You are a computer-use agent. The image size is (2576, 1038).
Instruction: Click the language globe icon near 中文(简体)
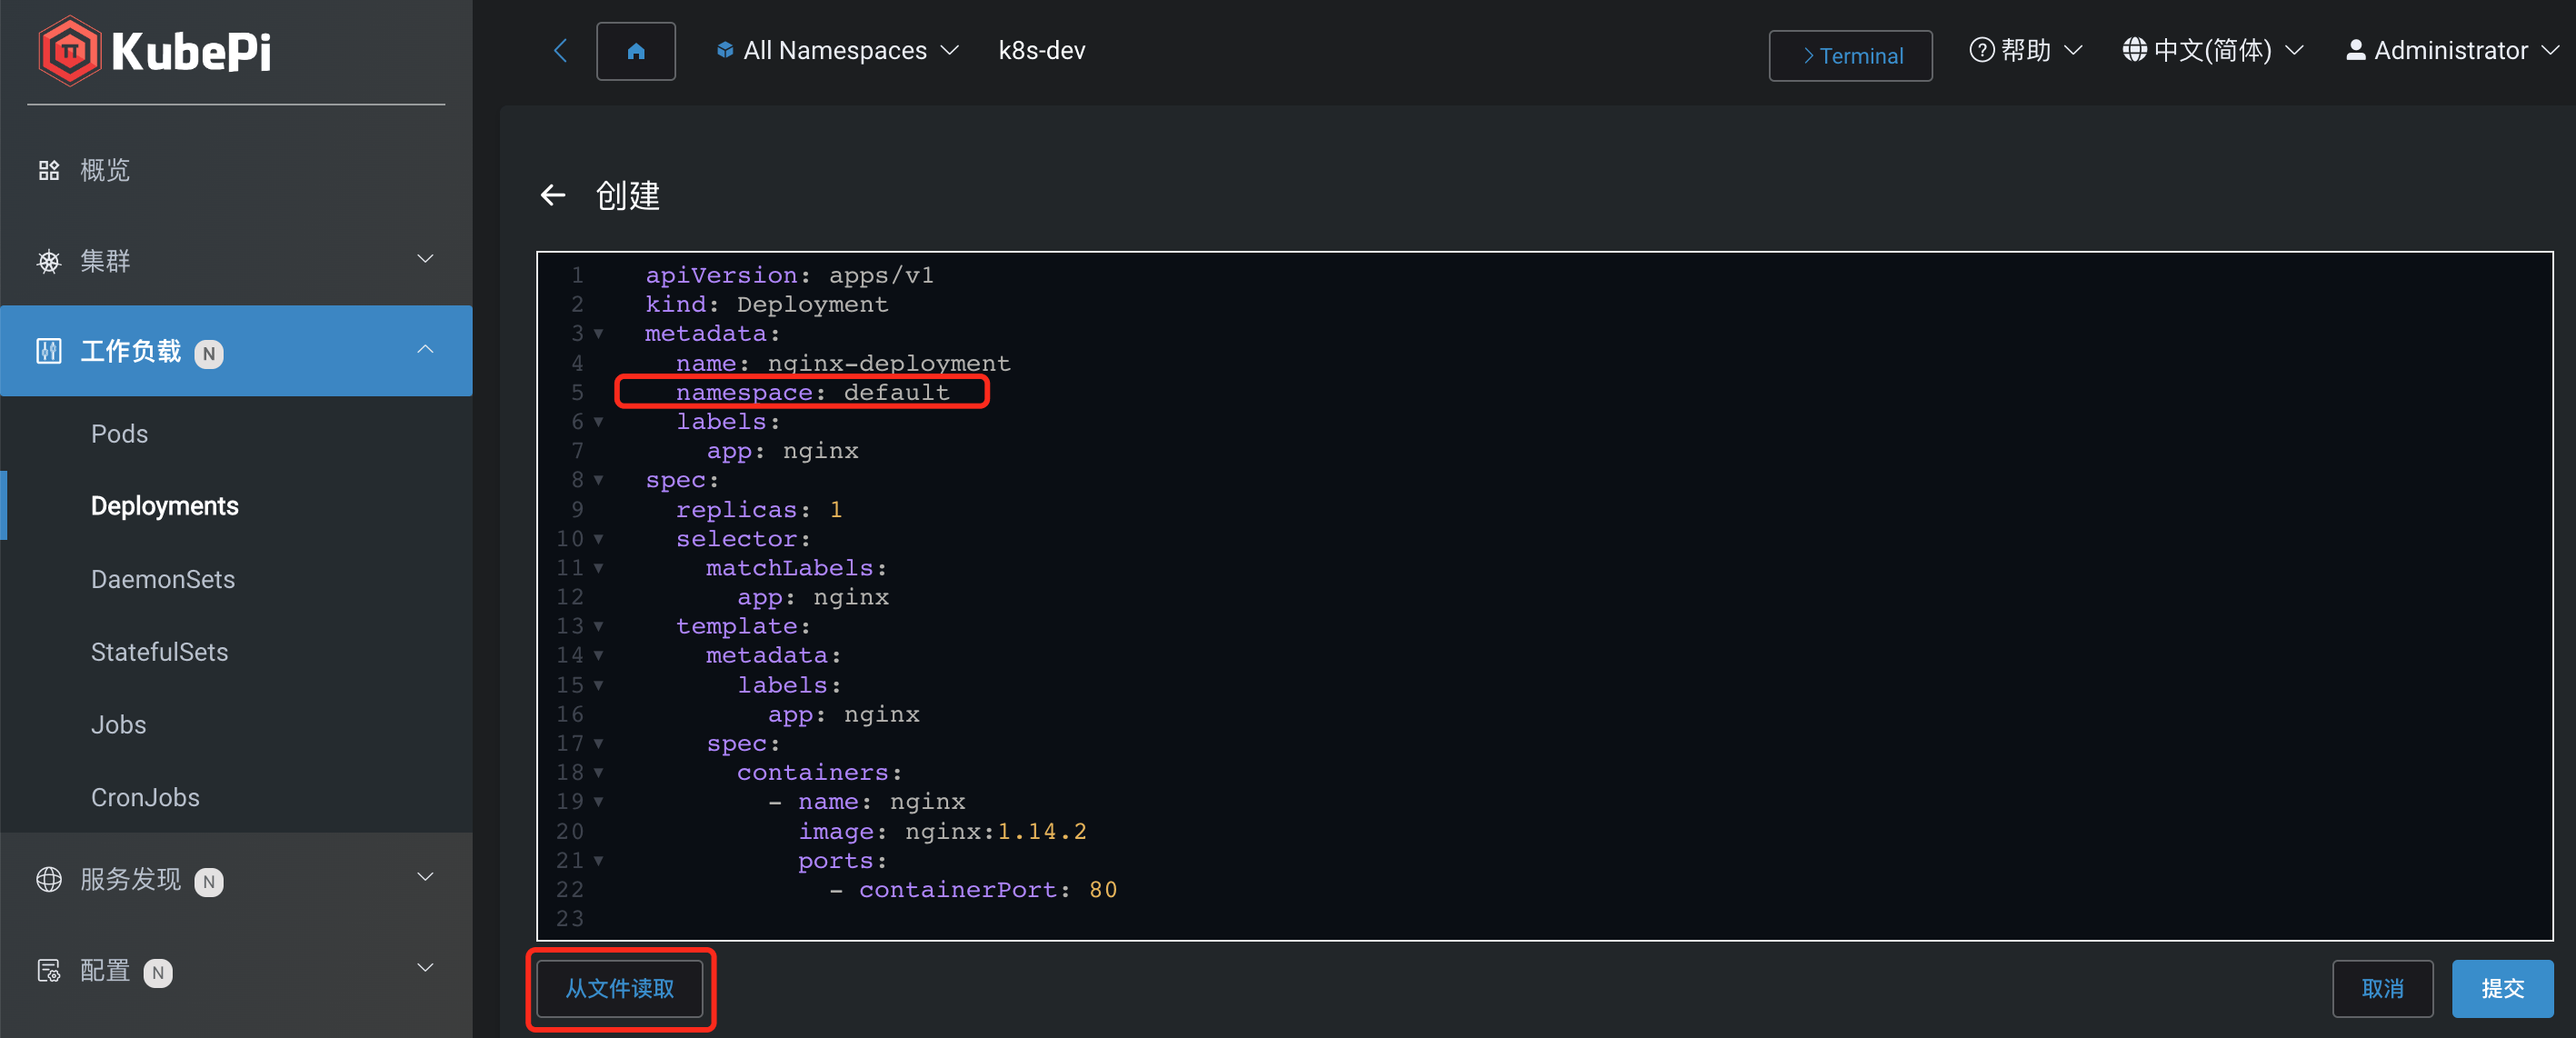click(2135, 49)
